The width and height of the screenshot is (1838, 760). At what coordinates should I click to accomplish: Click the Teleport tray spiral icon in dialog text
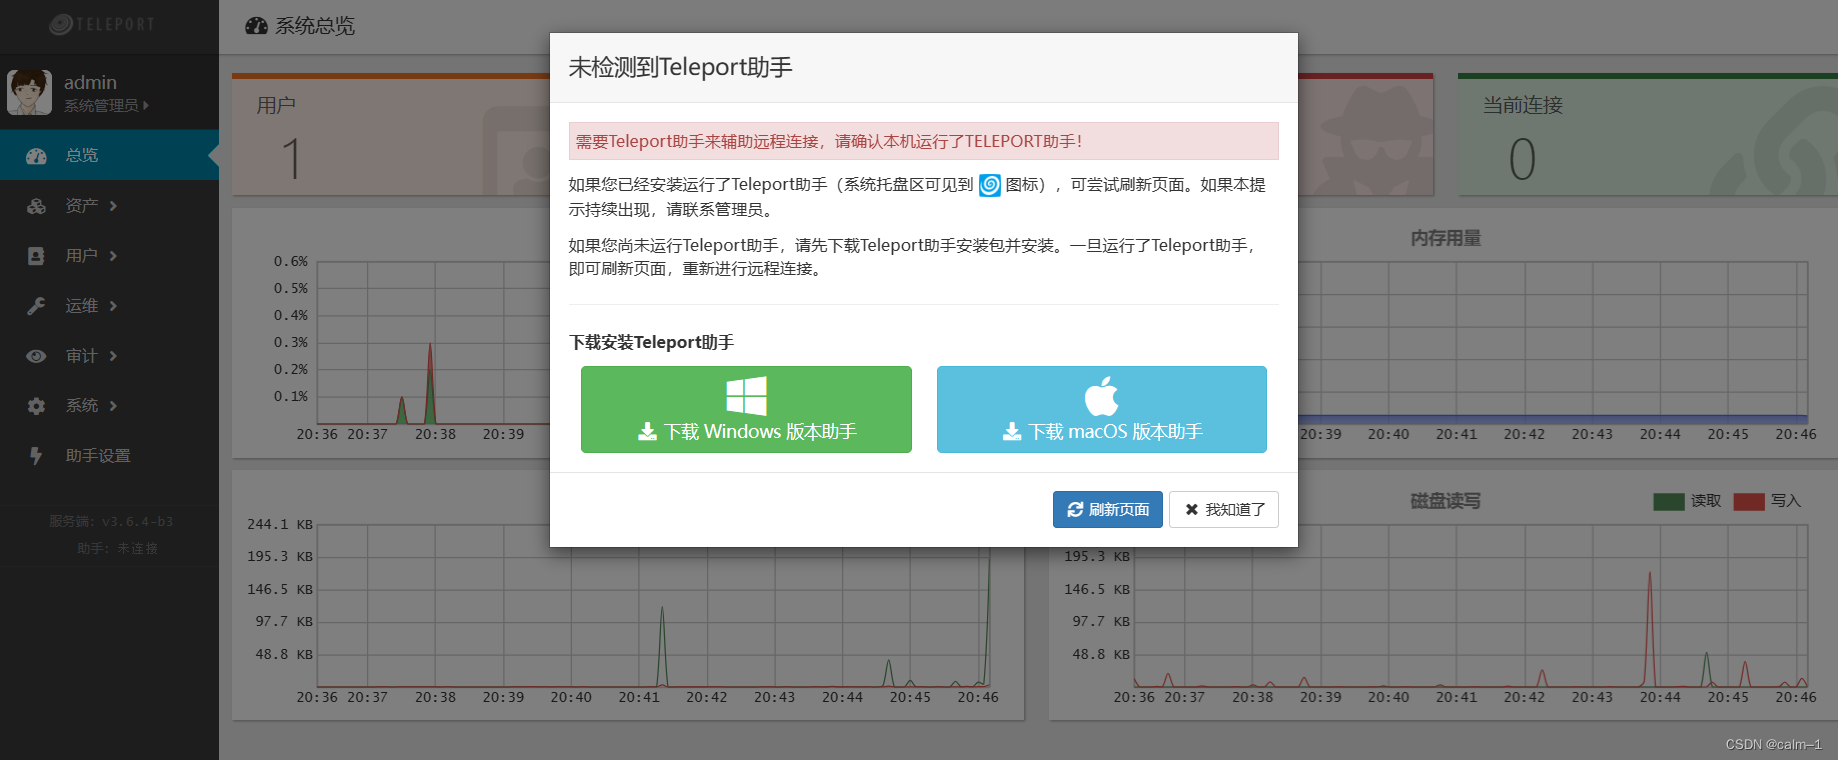(x=990, y=185)
